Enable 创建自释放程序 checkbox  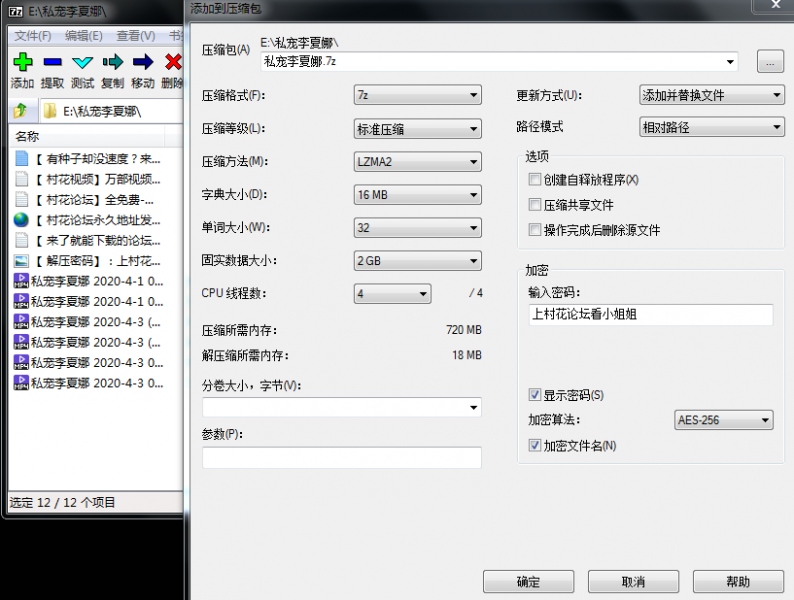pyautogui.click(x=535, y=180)
